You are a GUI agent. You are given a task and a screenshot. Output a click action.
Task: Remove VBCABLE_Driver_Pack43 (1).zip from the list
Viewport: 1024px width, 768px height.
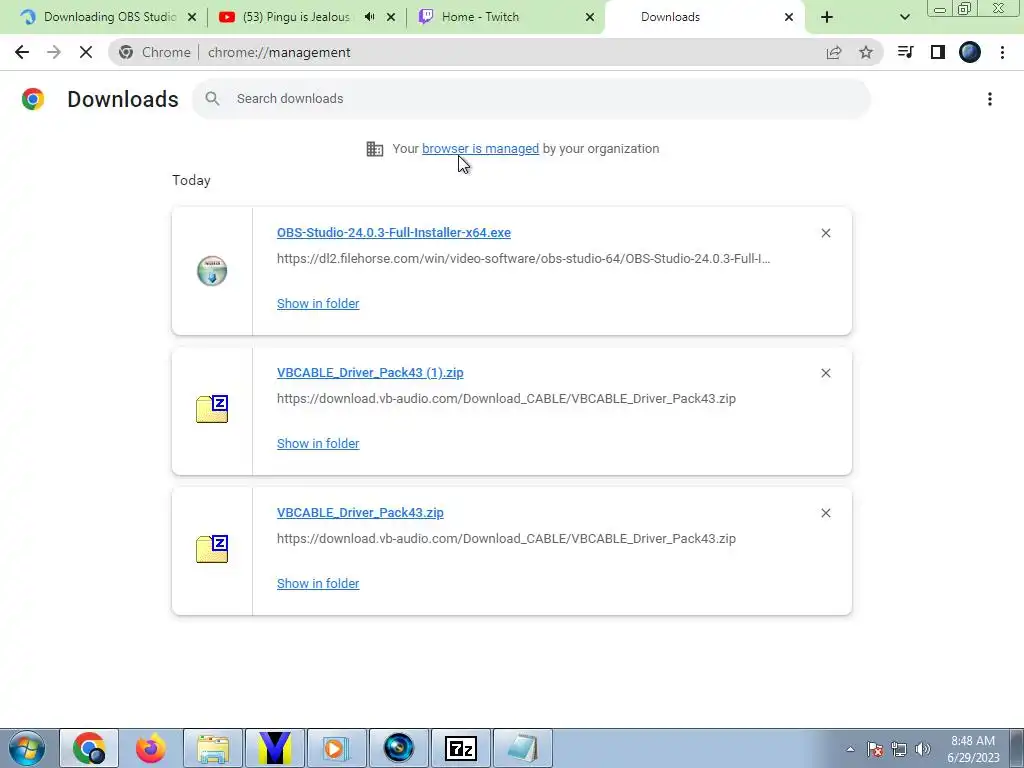[x=826, y=373]
